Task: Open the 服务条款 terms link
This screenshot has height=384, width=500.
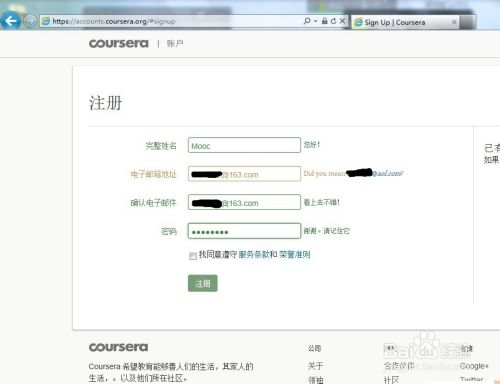Action: (x=254, y=255)
